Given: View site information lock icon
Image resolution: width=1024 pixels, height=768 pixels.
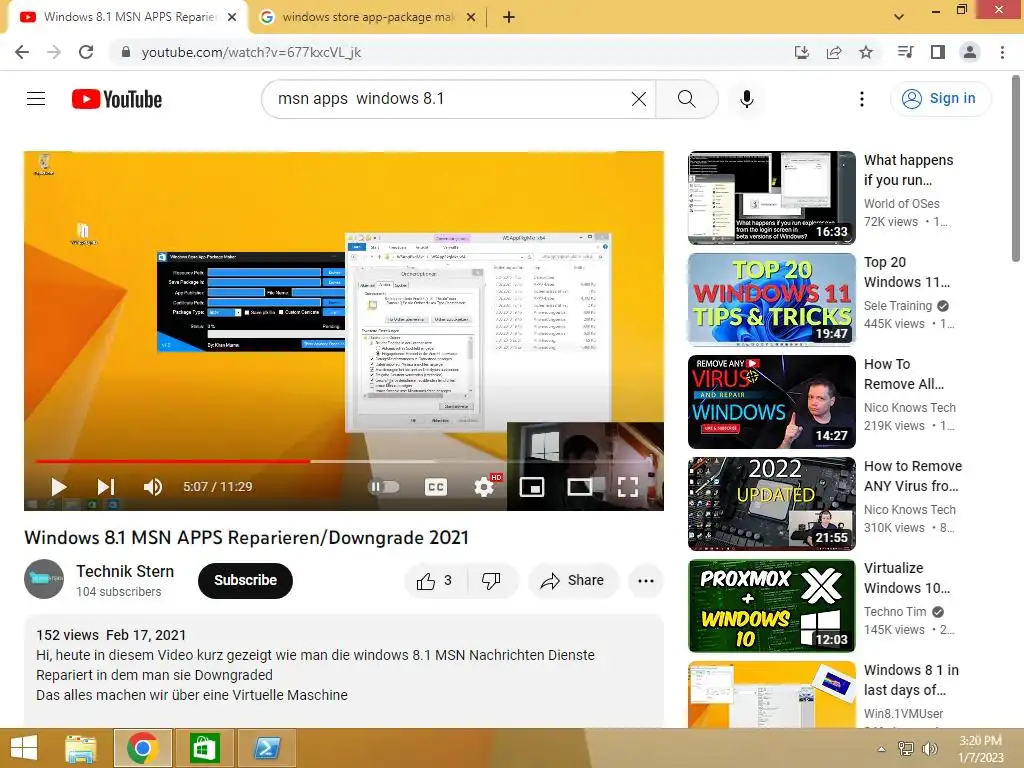Looking at the screenshot, I should [126, 52].
